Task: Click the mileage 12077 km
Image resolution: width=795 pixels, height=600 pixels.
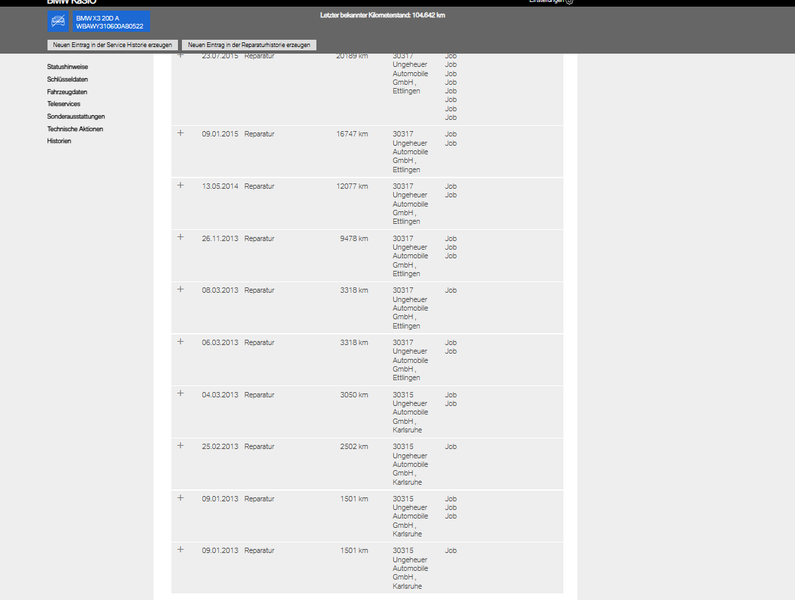Action: click(352, 187)
